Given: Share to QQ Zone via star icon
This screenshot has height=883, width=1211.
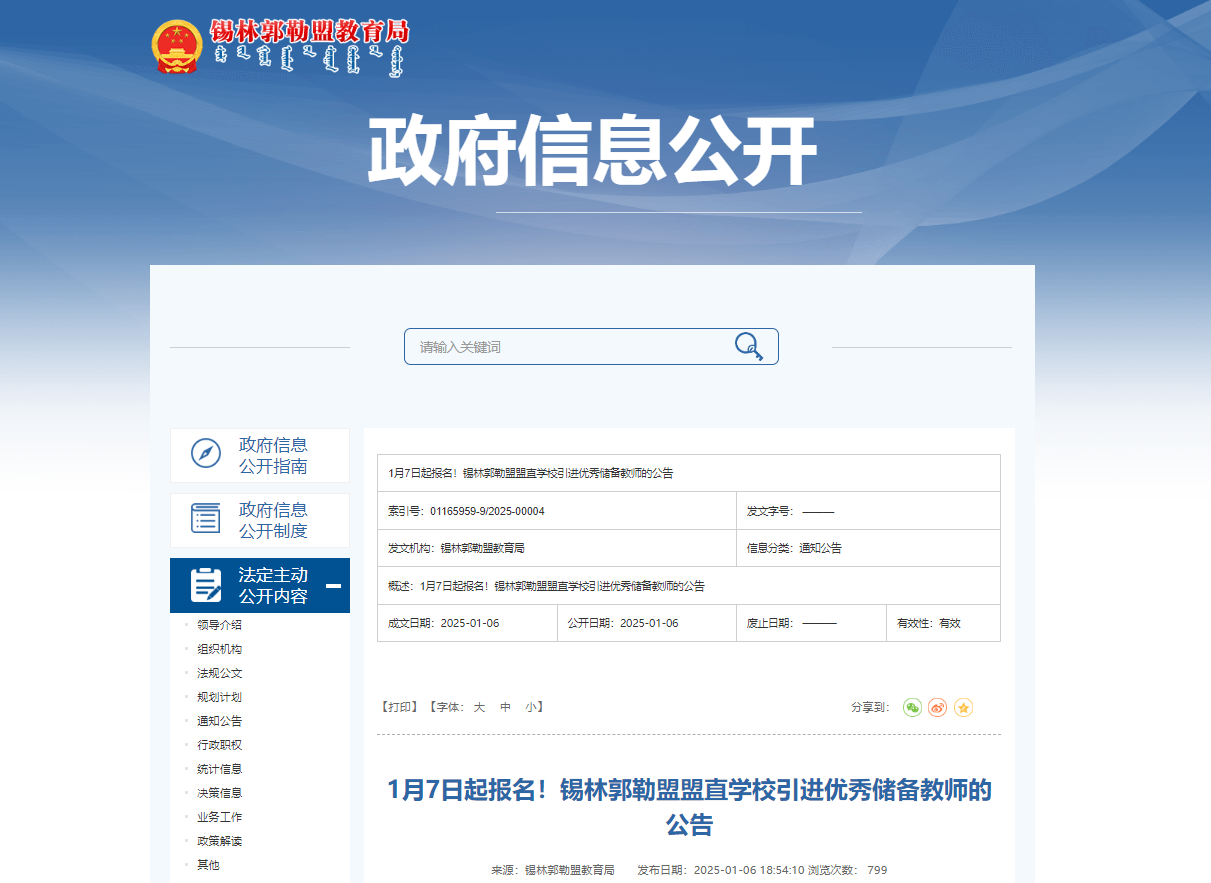Looking at the screenshot, I should tap(963, 707).
